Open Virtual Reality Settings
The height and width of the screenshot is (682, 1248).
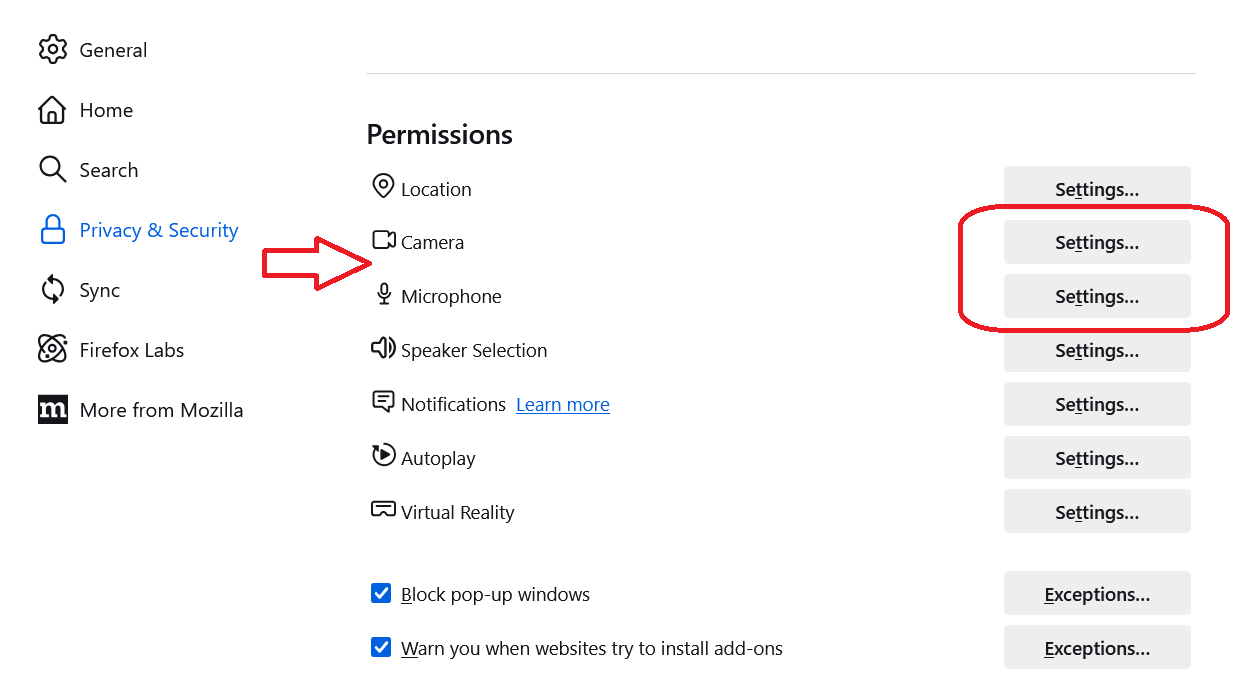pos(1096,513)
